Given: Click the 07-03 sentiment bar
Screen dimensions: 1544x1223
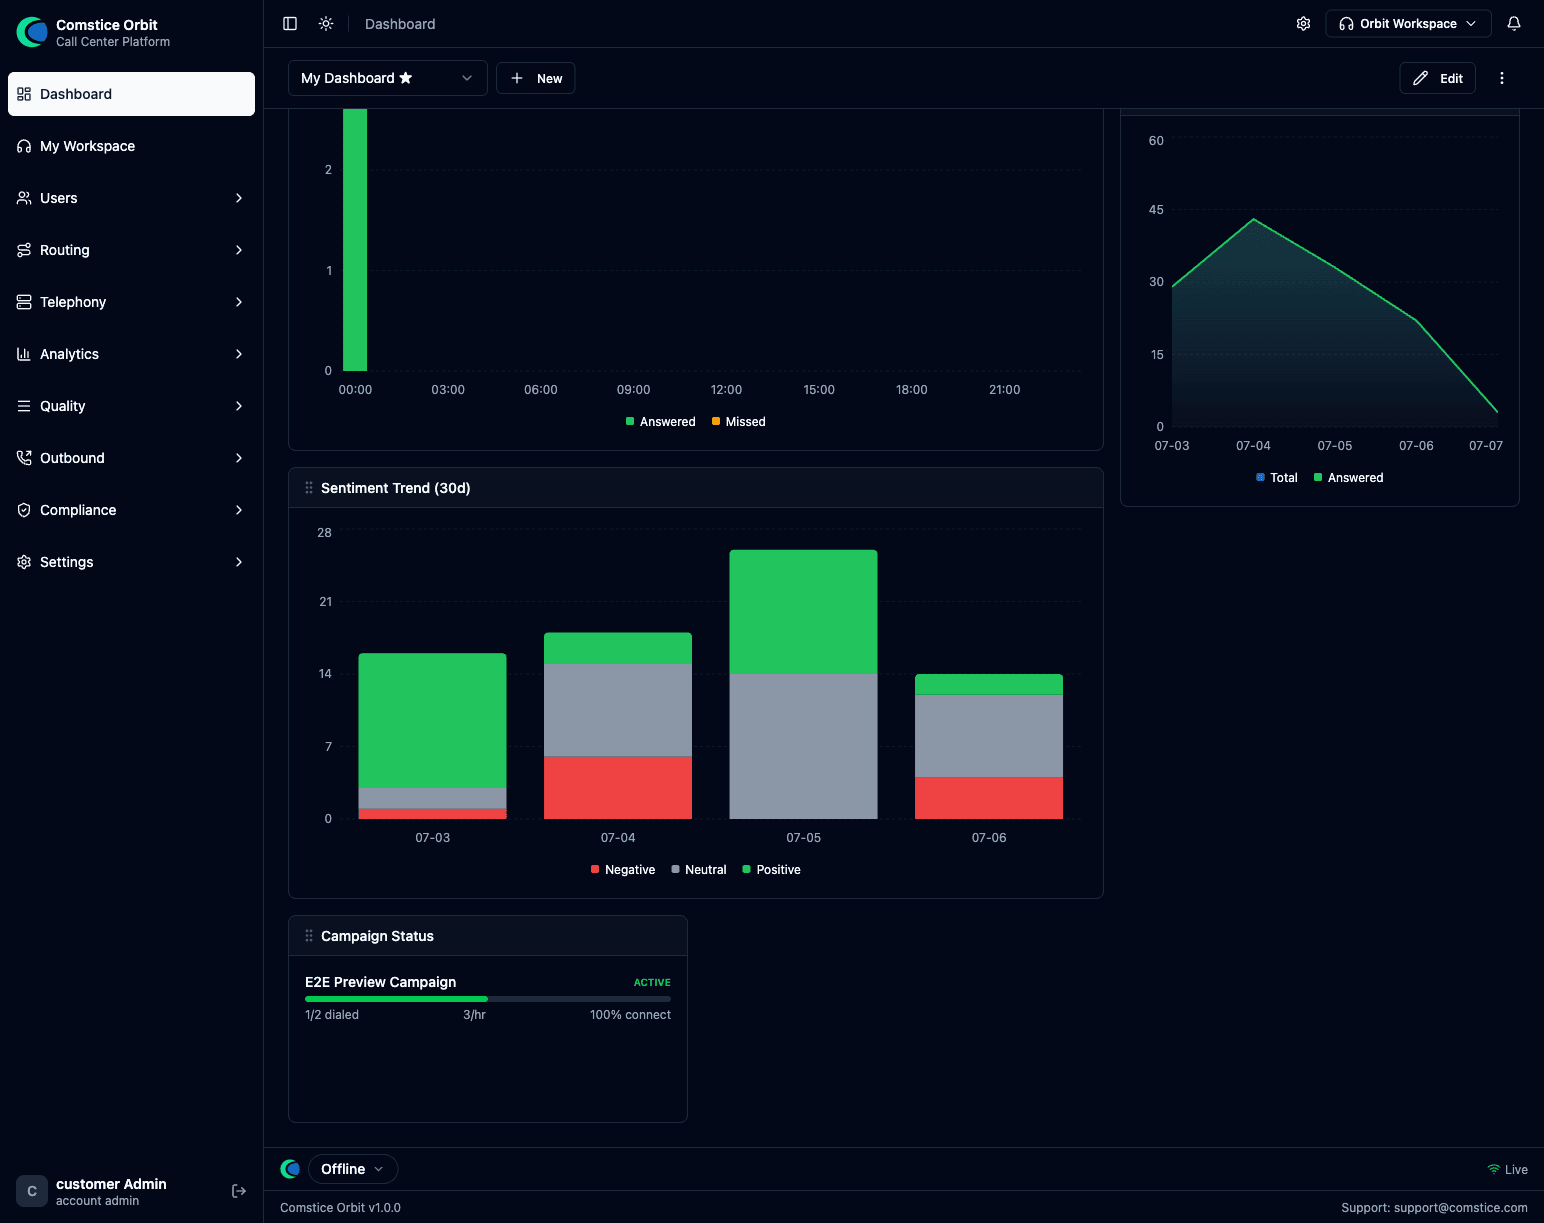Looking at the screenshot, I should (432, 736).
